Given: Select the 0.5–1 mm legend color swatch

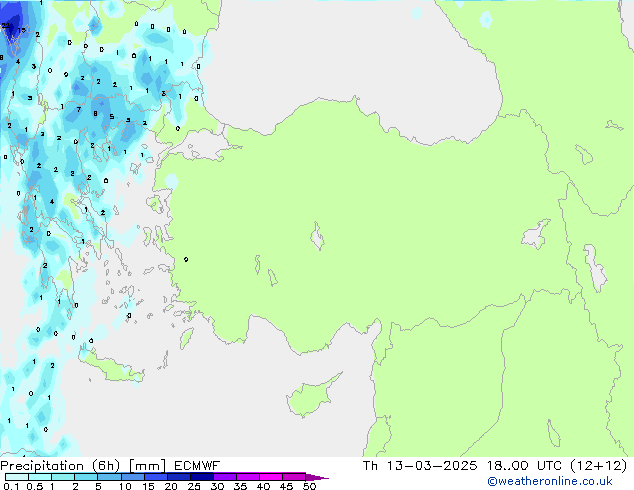Looking at the screenshot, I should pyautogui.click(x=40, y=477).
